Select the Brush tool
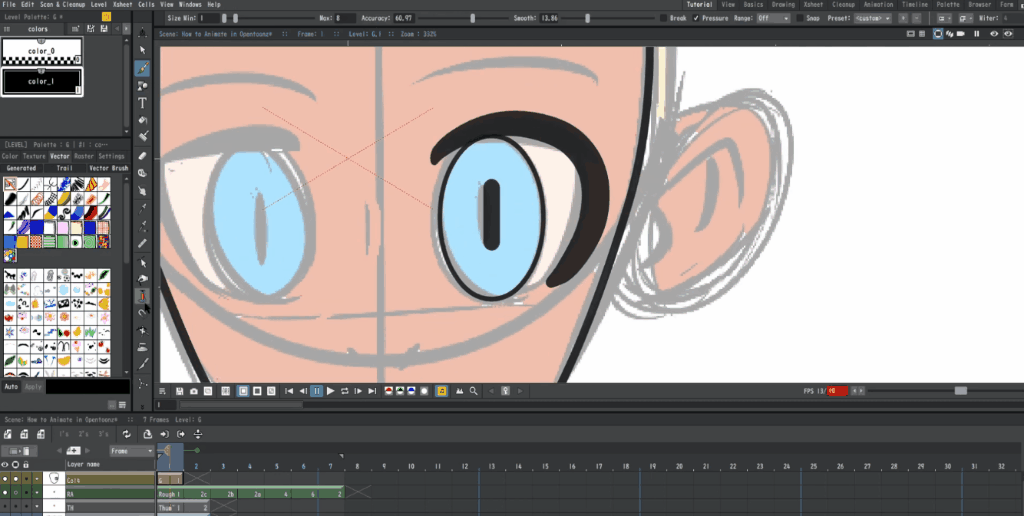 (142, 68)
